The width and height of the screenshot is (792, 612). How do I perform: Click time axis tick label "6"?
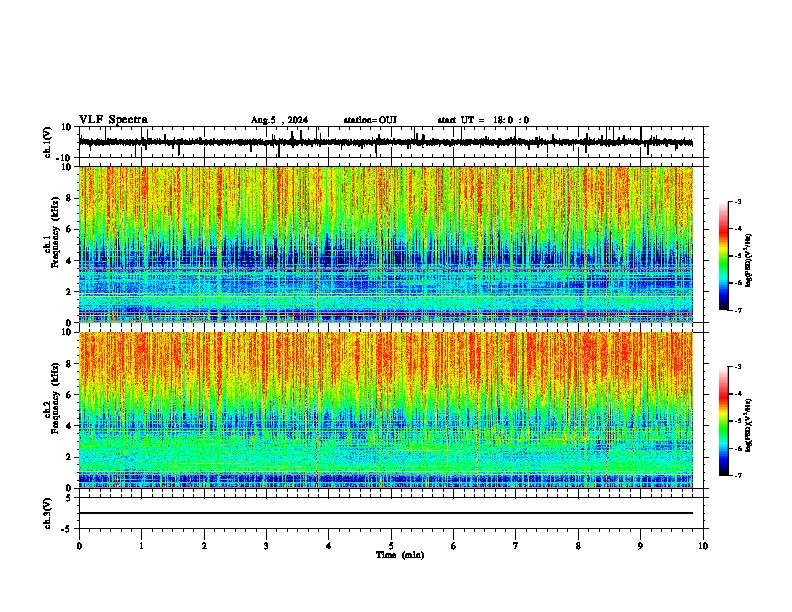click(x=454, y=546)
